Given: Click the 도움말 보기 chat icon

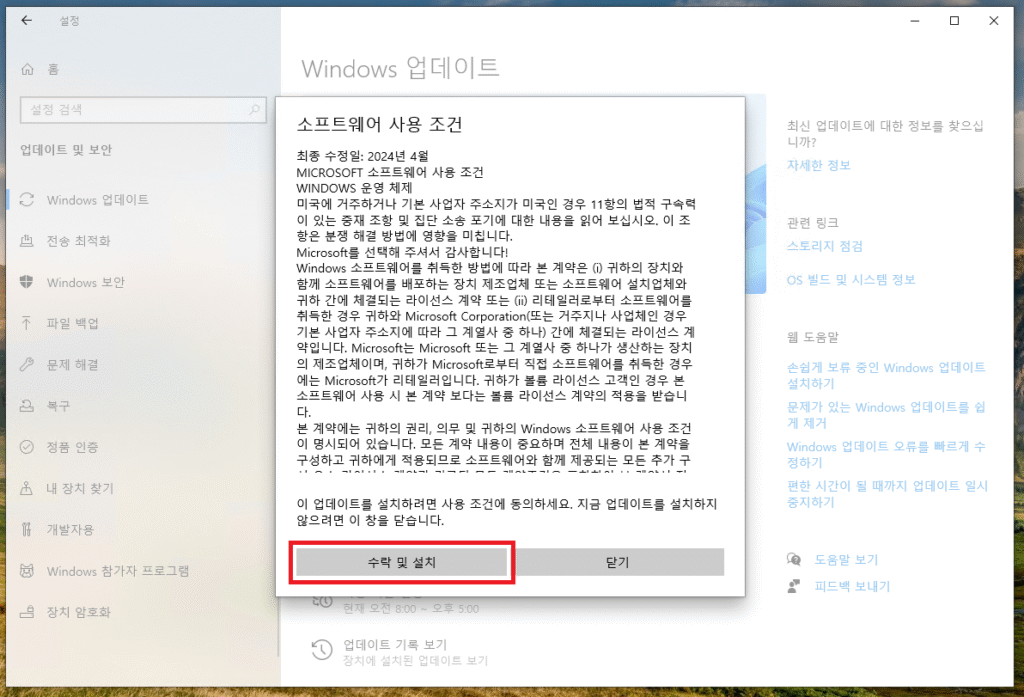Looking at the screenshot, I should [x=794, y=559].
